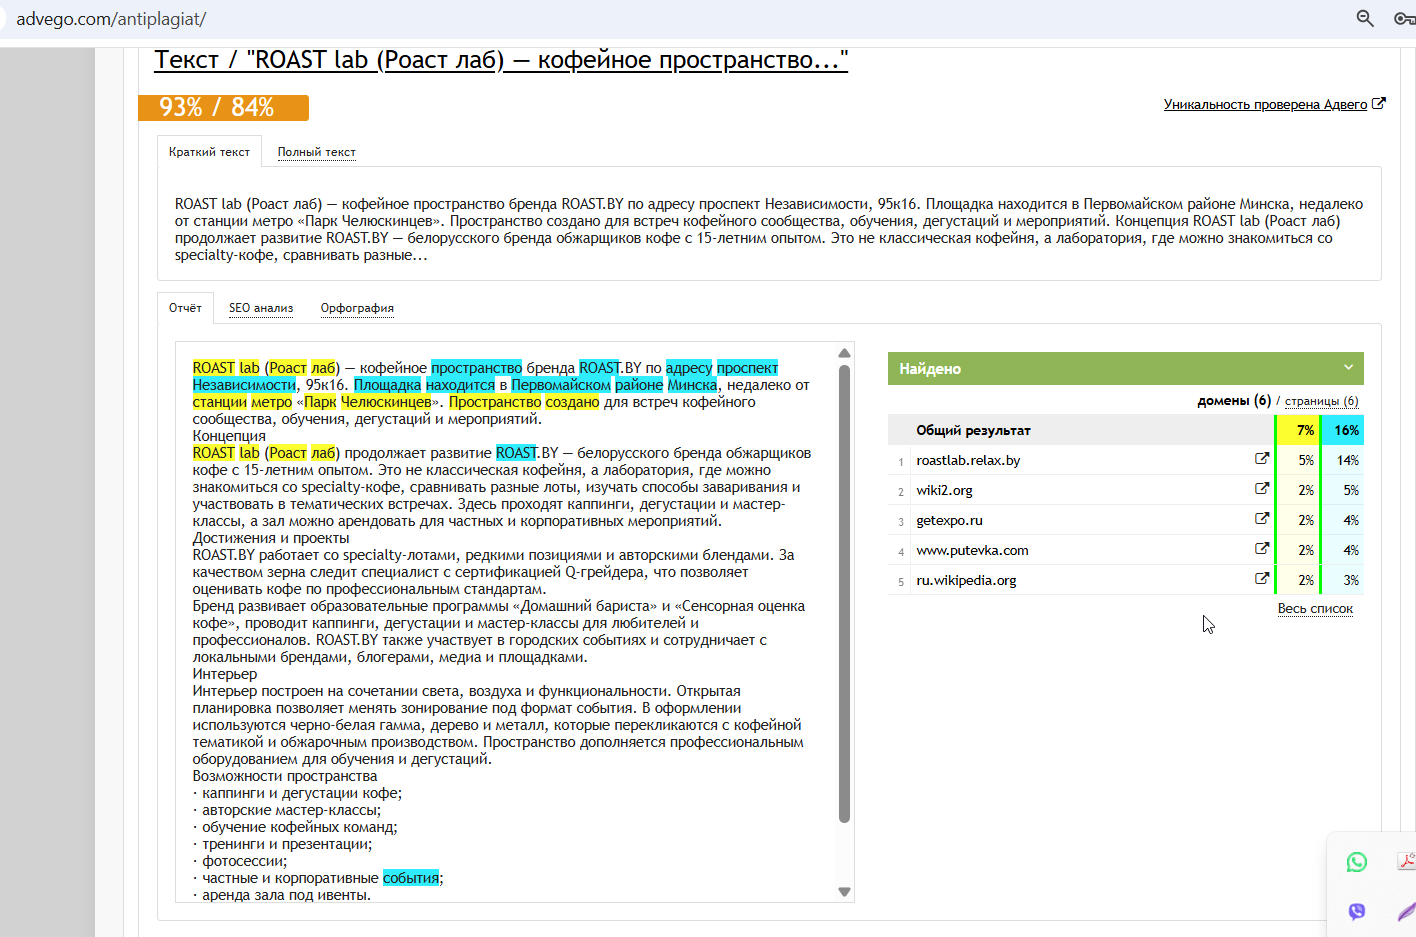The image size is (1416, 937).
Task: Select the Отчёт tab
Action: click(x=185, y=308)
